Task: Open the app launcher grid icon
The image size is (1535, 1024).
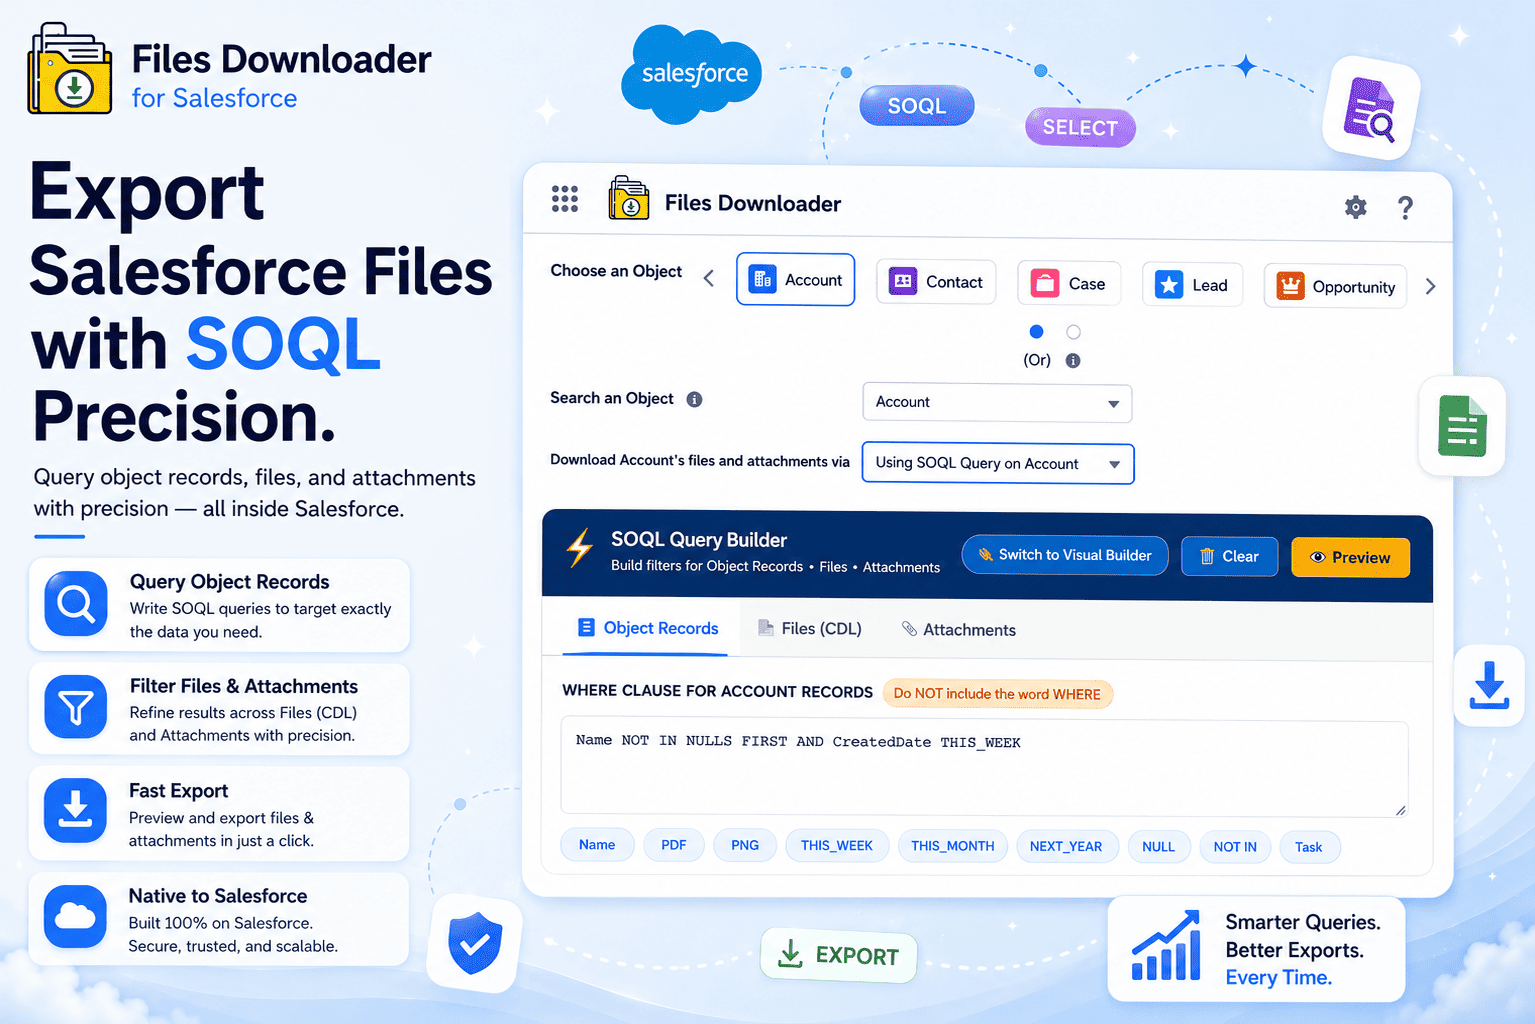Action: pos(565,199)
